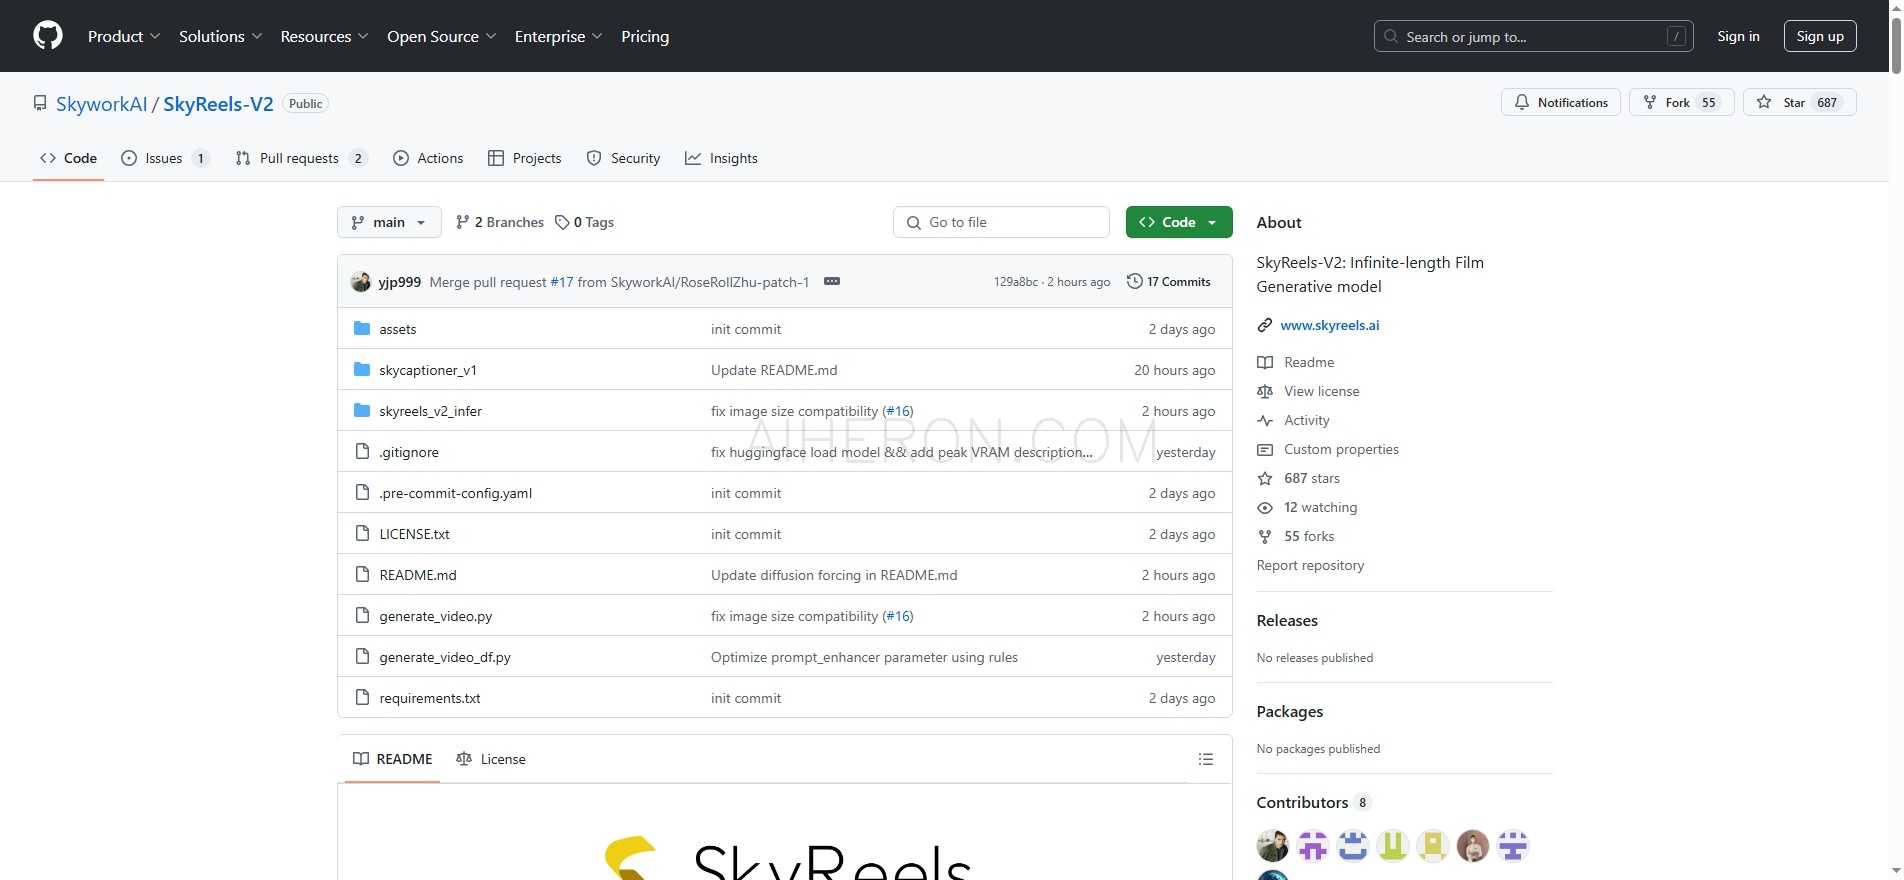The image size is (1904, 880).
Task: Click the Go to file input
Action: coord(1001,222)
